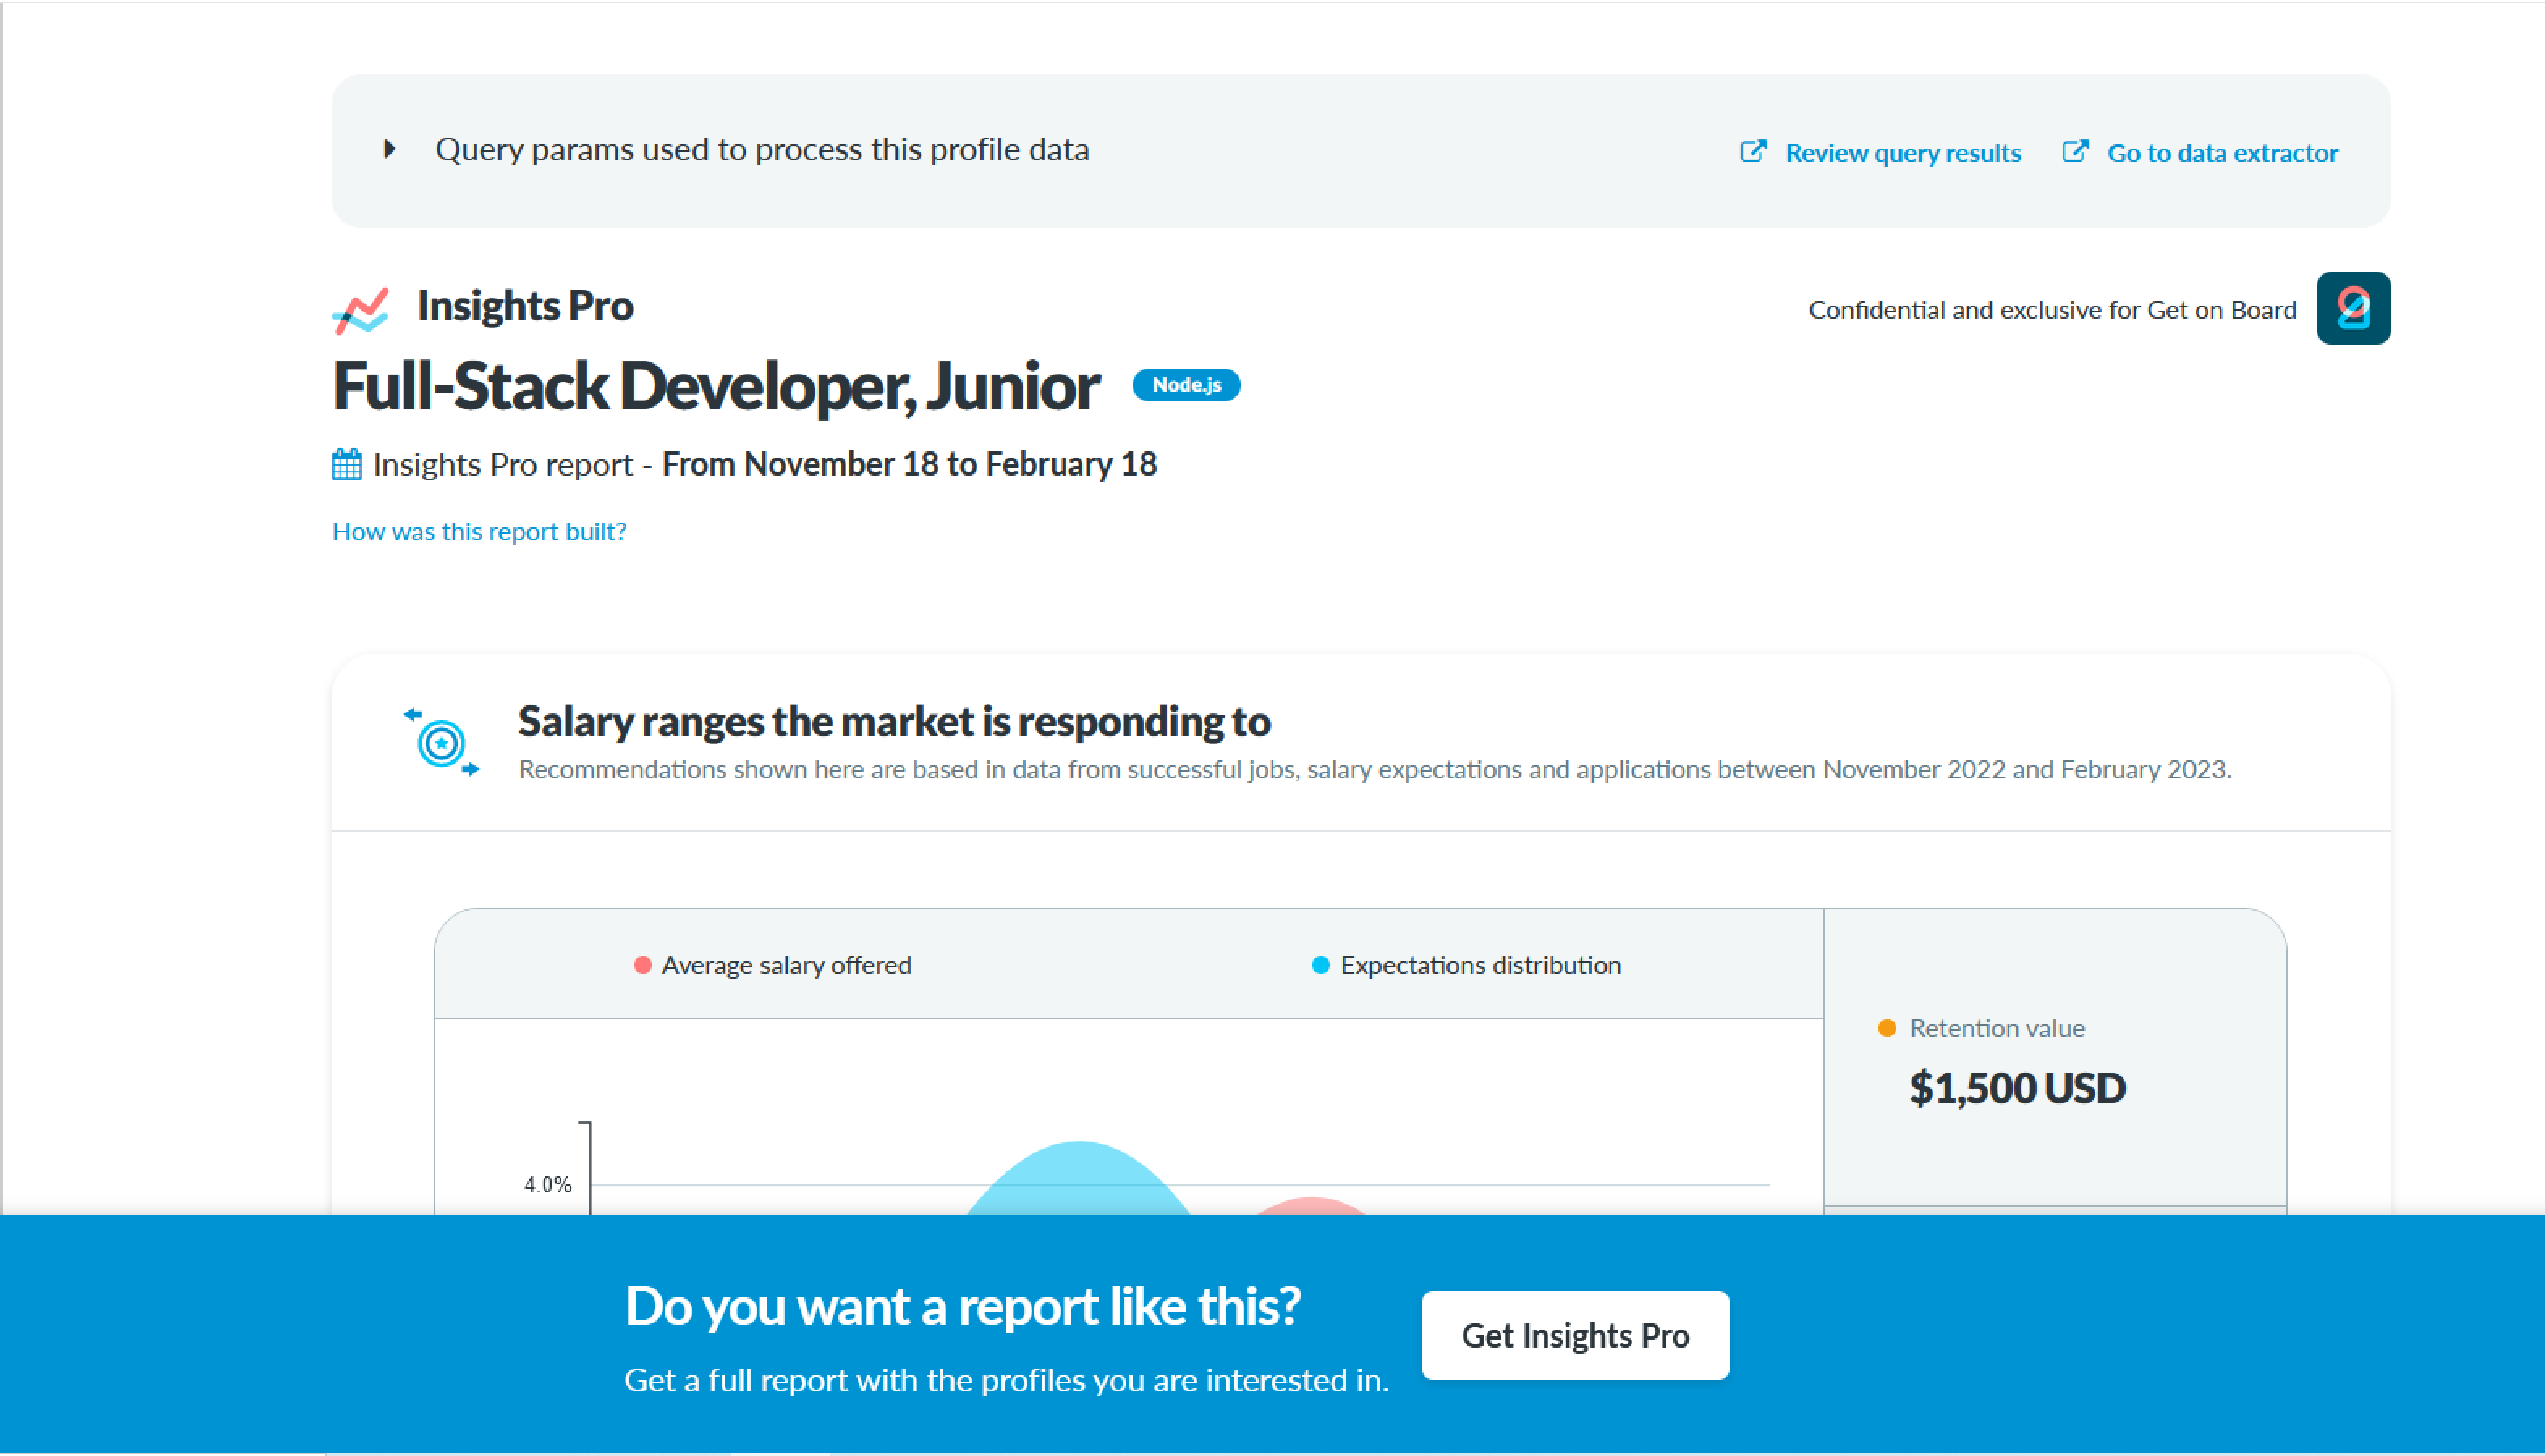Click the Average salary offered legend label
The width and height of the screenshot is (2545, 1456).
pos(786,966)
